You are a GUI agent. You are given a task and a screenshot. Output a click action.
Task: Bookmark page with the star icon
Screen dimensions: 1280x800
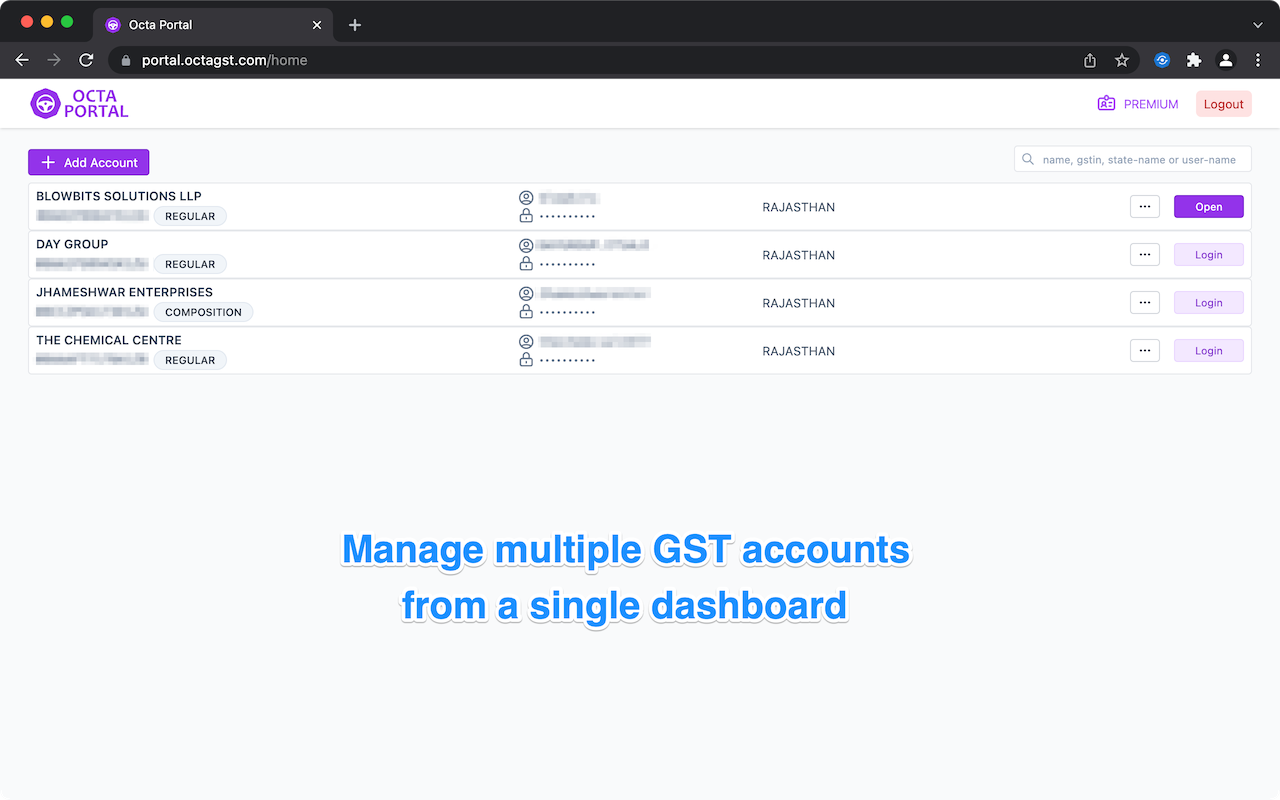[1122, 60]
